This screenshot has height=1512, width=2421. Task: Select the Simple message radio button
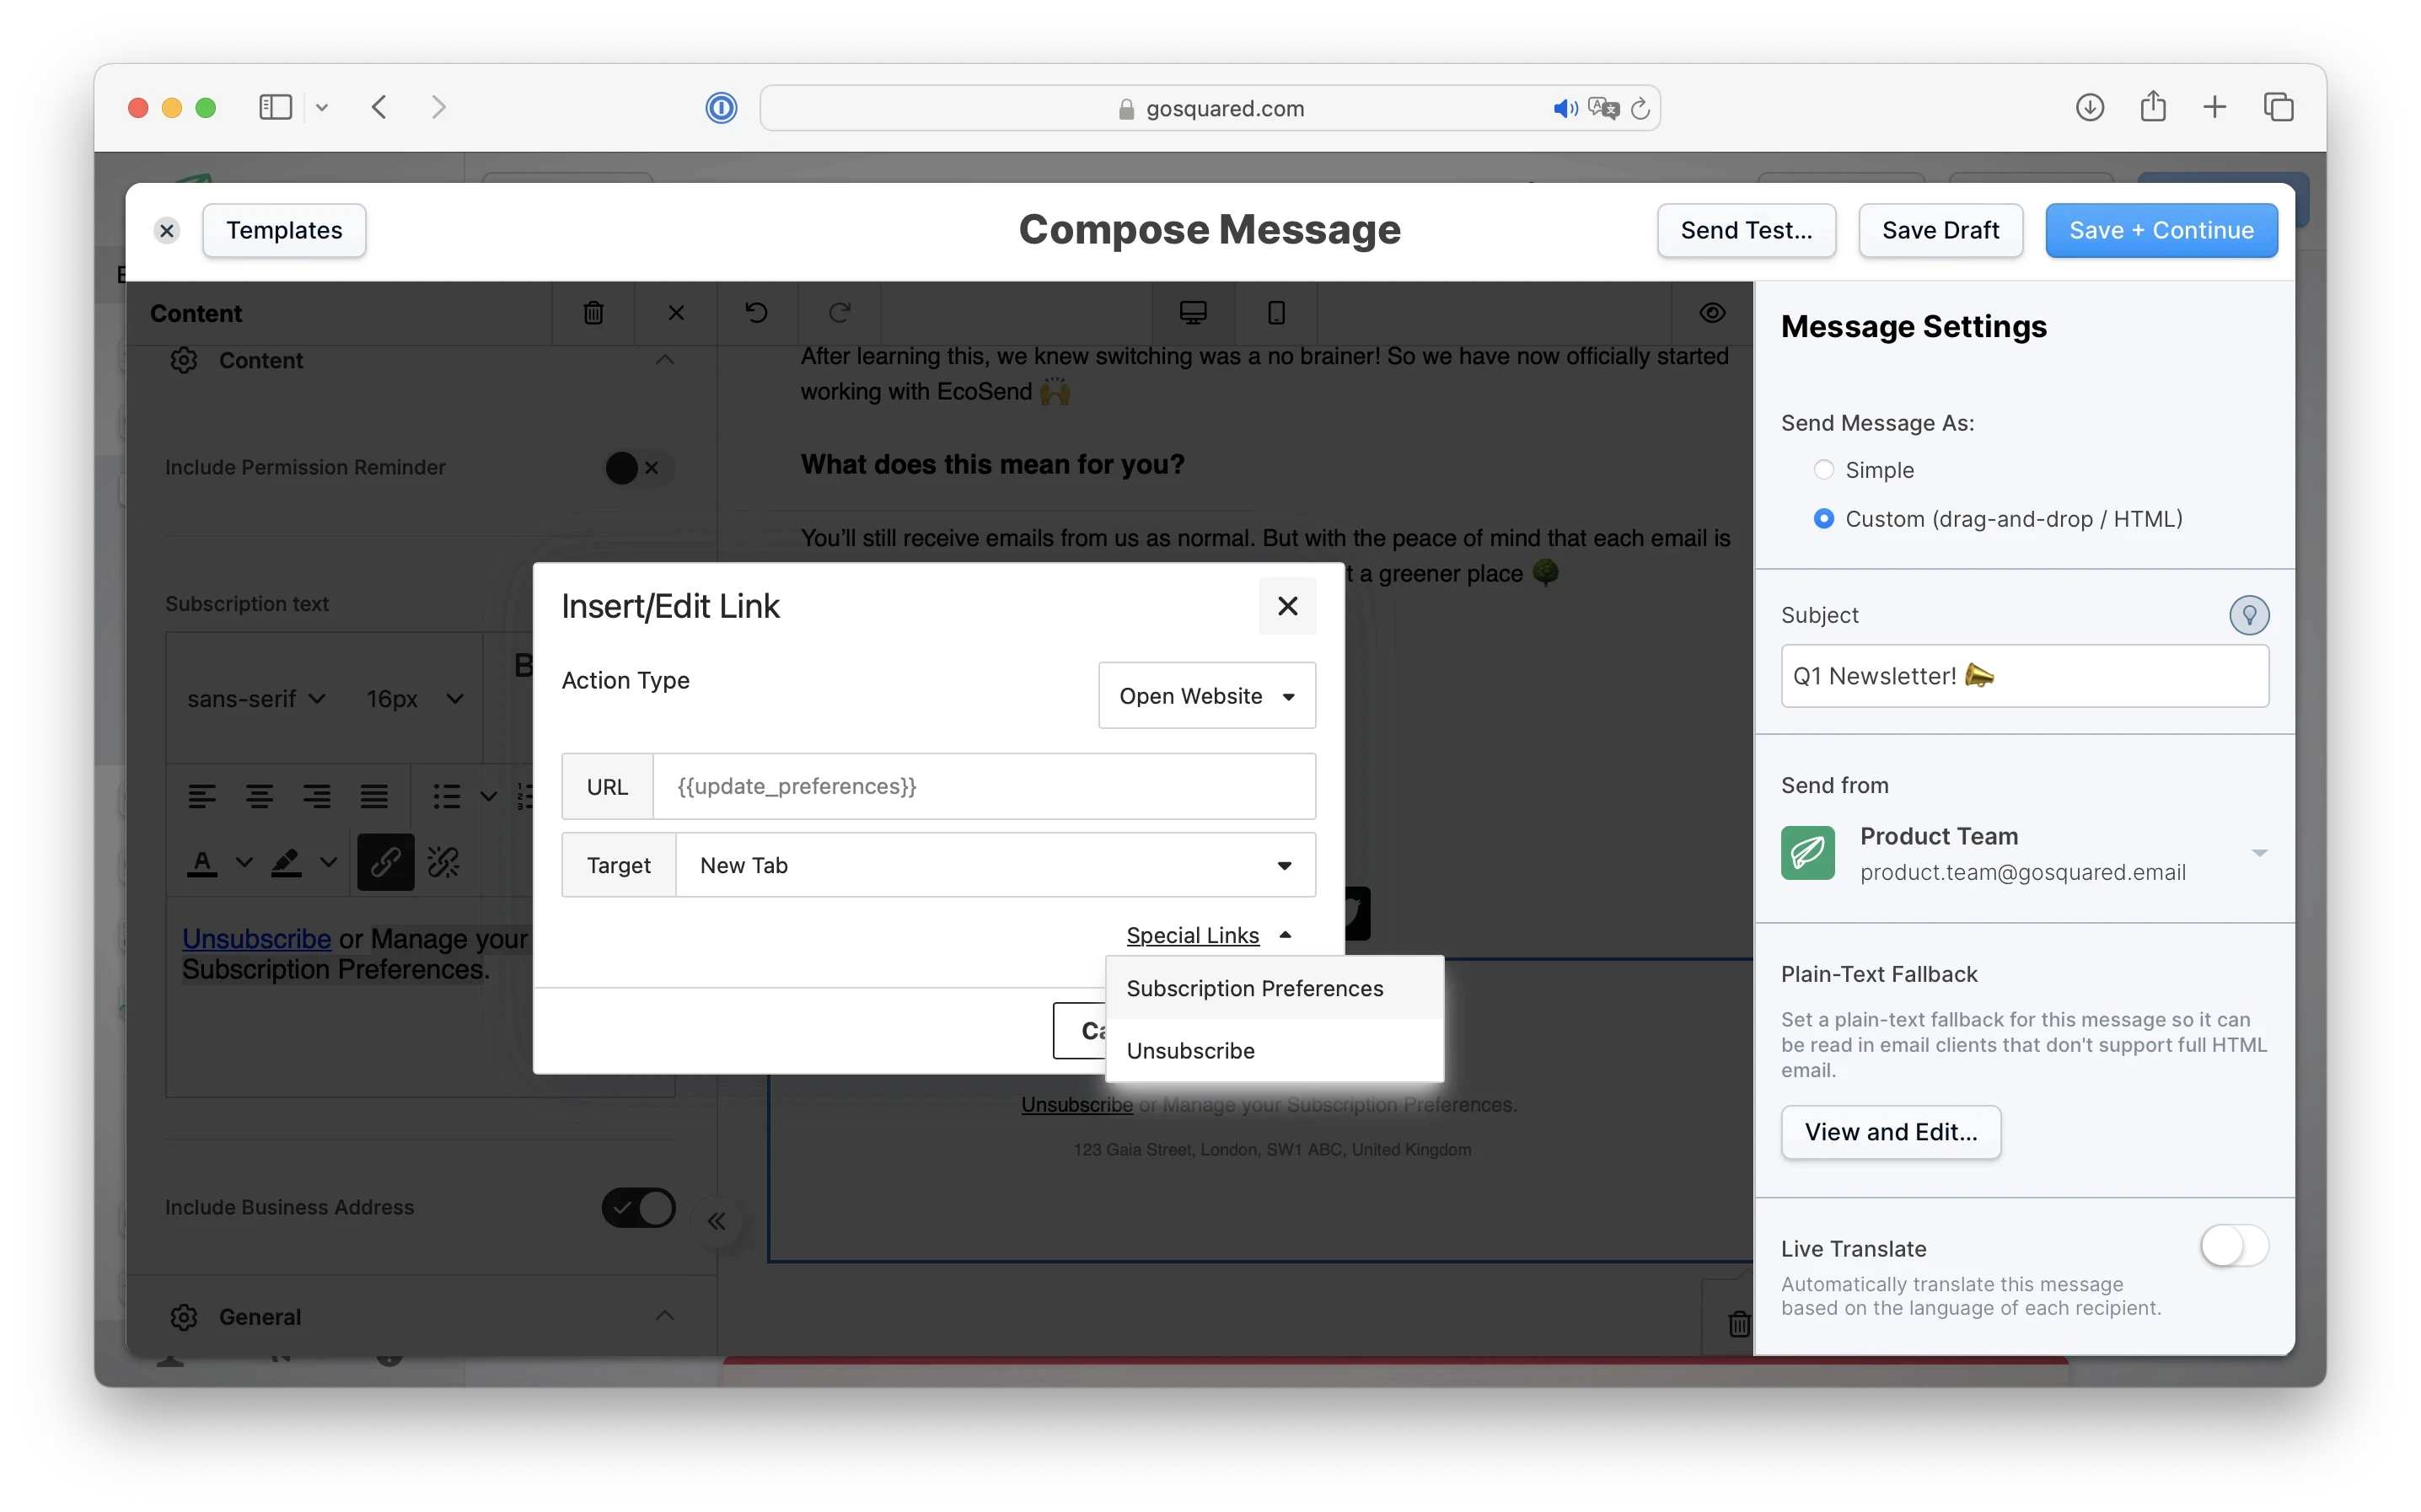(1823, 469)
